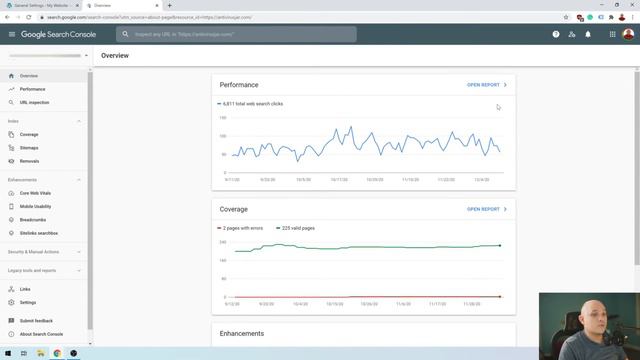Image resolution: width=640 pixels, height=360 pixels.
Task: Click the Sitemaps icon in the sidebar
Action: [x=11, y=148]
